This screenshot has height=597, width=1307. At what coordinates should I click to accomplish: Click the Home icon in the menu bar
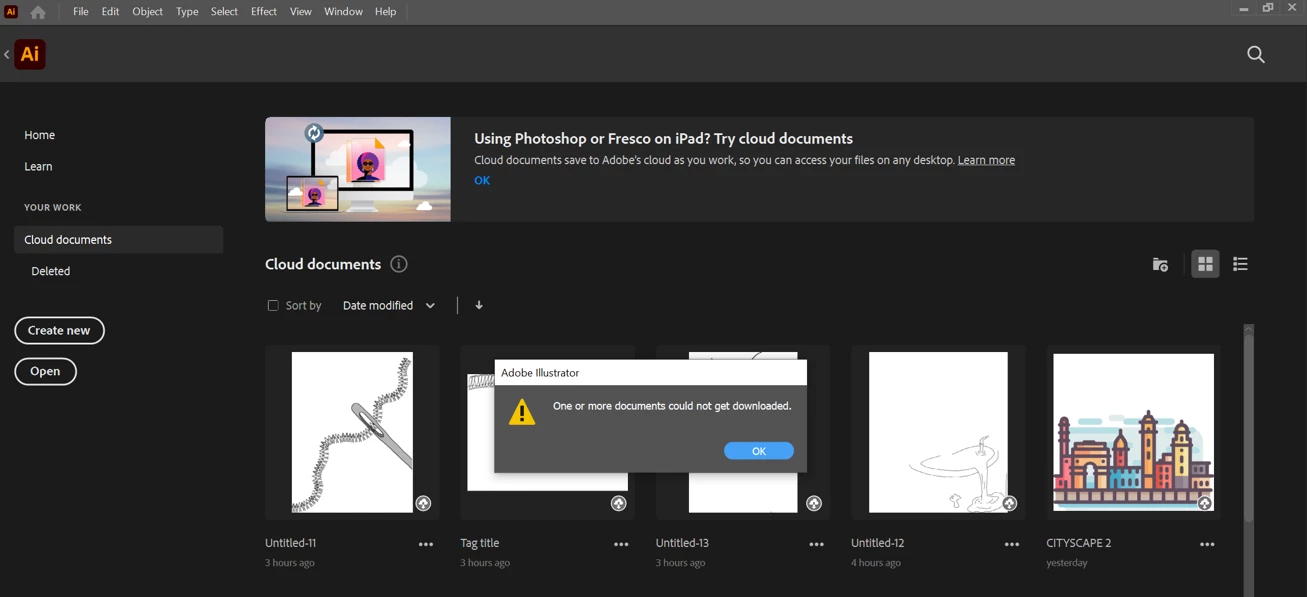38,12
